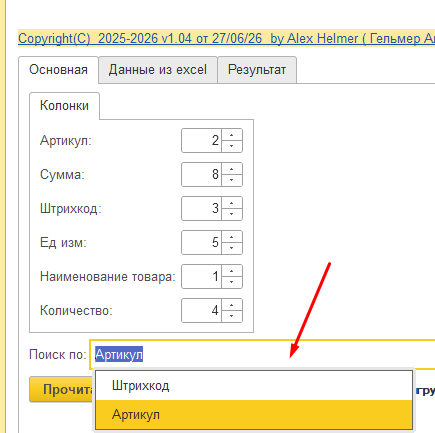Open the Copyright Alex Helmer link
Image resolution: width=435 pixels, height=433 pixels.
point(226,38)
